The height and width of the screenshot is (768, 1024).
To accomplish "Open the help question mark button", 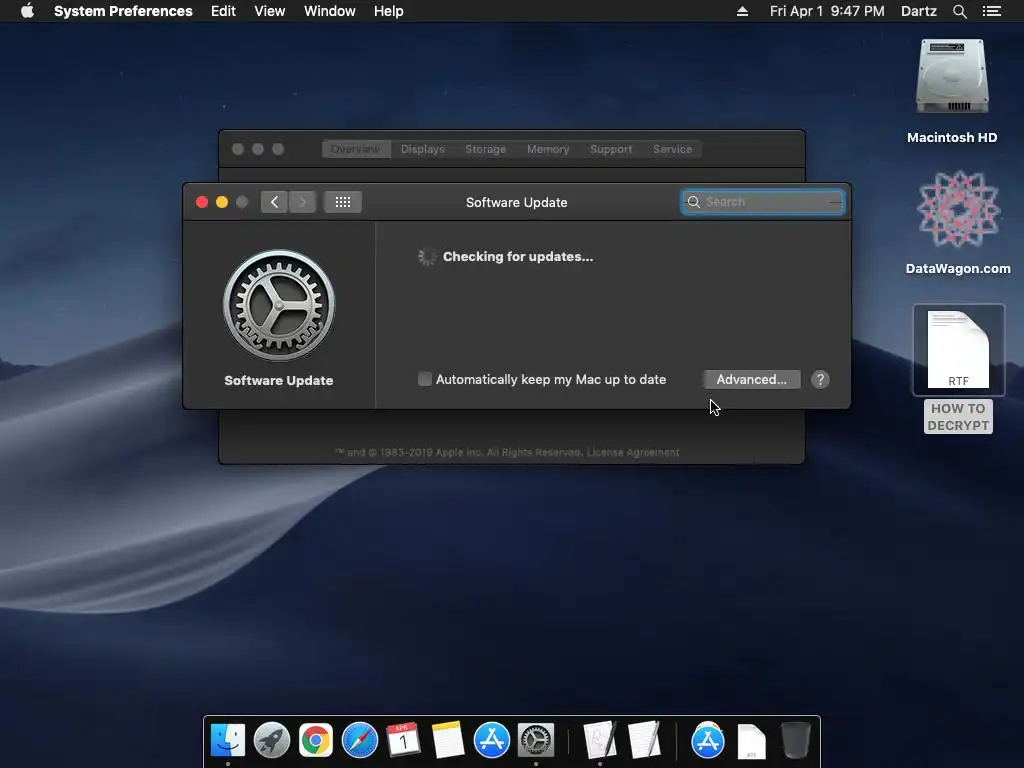I will [820, 379].
